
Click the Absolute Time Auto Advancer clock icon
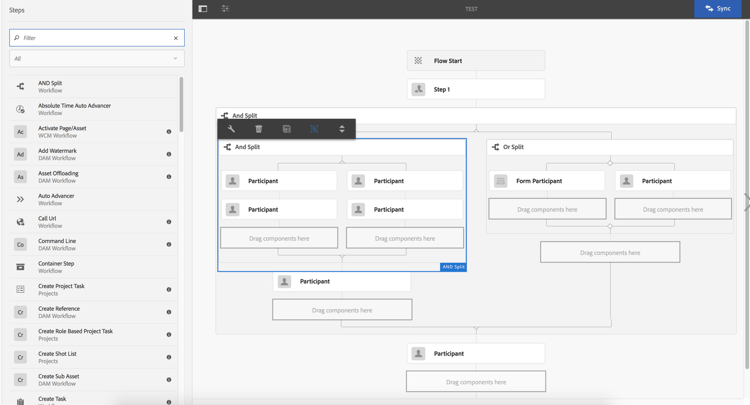coord(20,109)
